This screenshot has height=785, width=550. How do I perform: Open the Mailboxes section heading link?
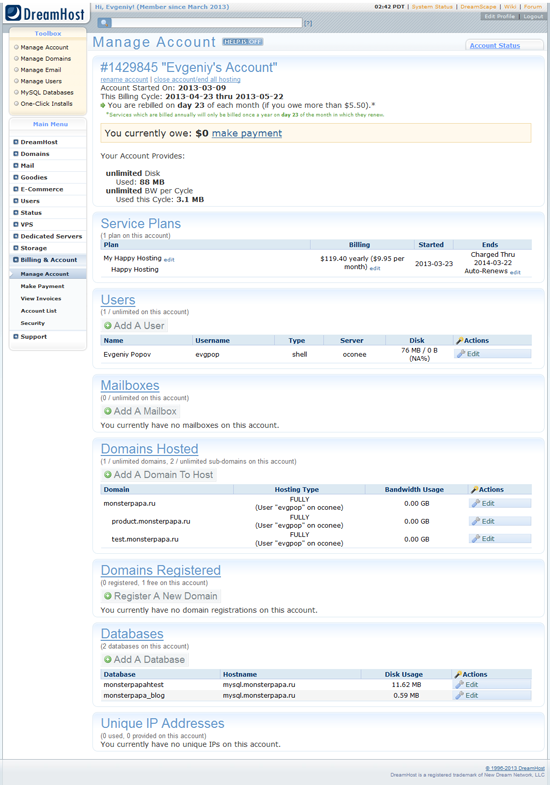click(130, 385)
